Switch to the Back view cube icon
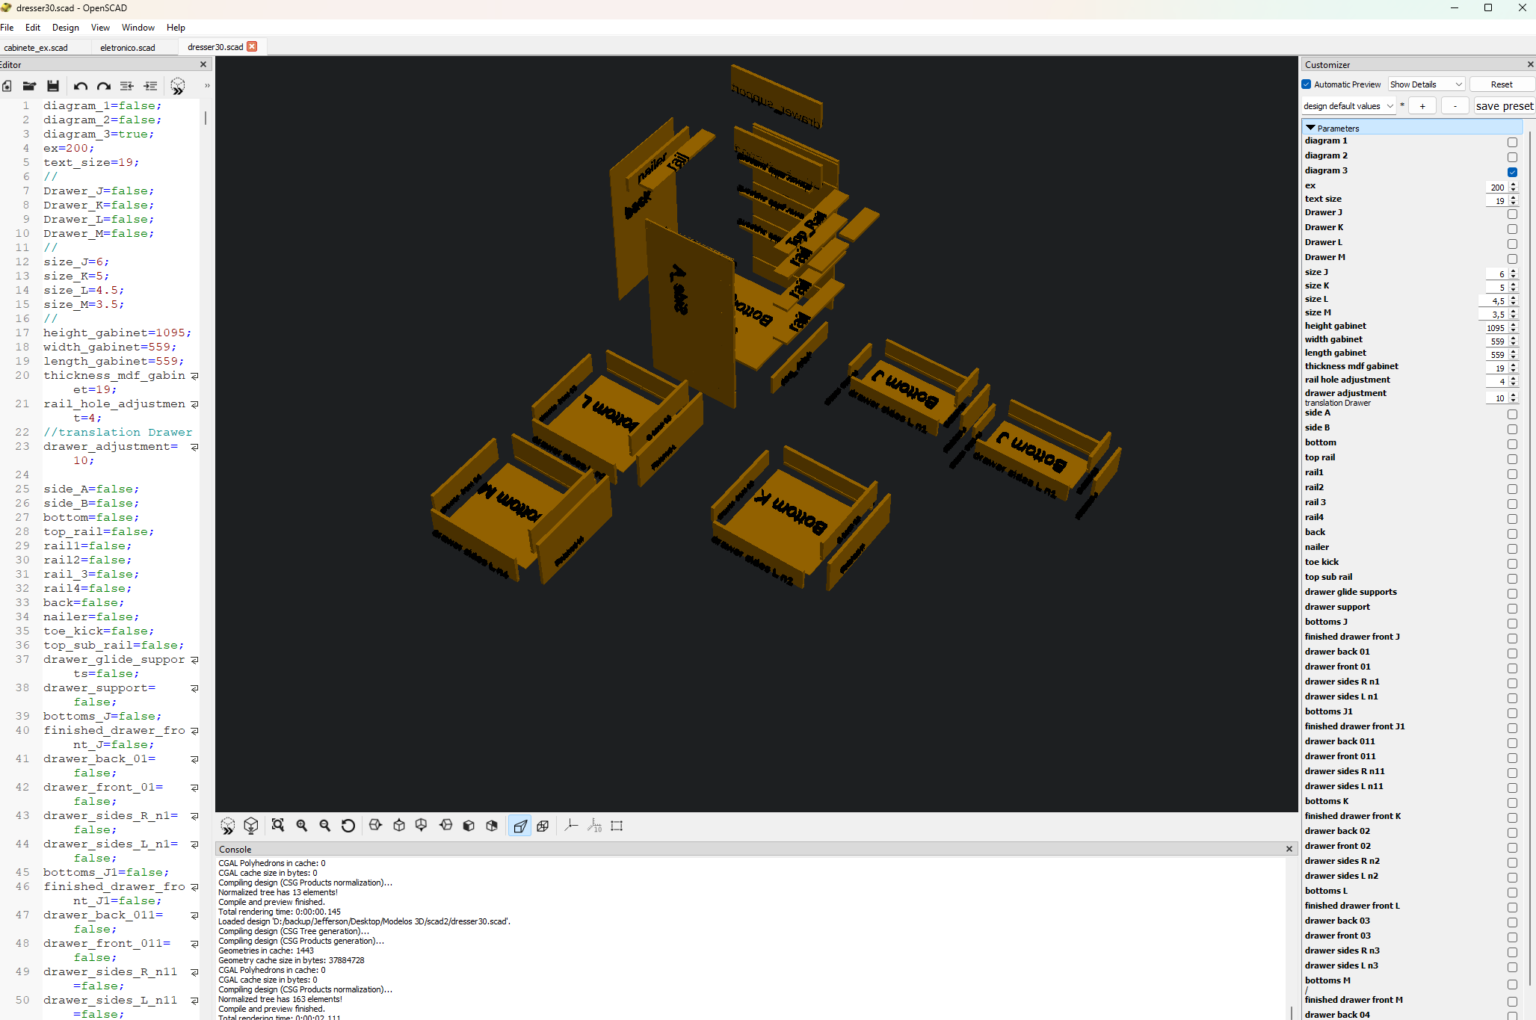This screenshot has width=1536, height=1020. point(492,826)
